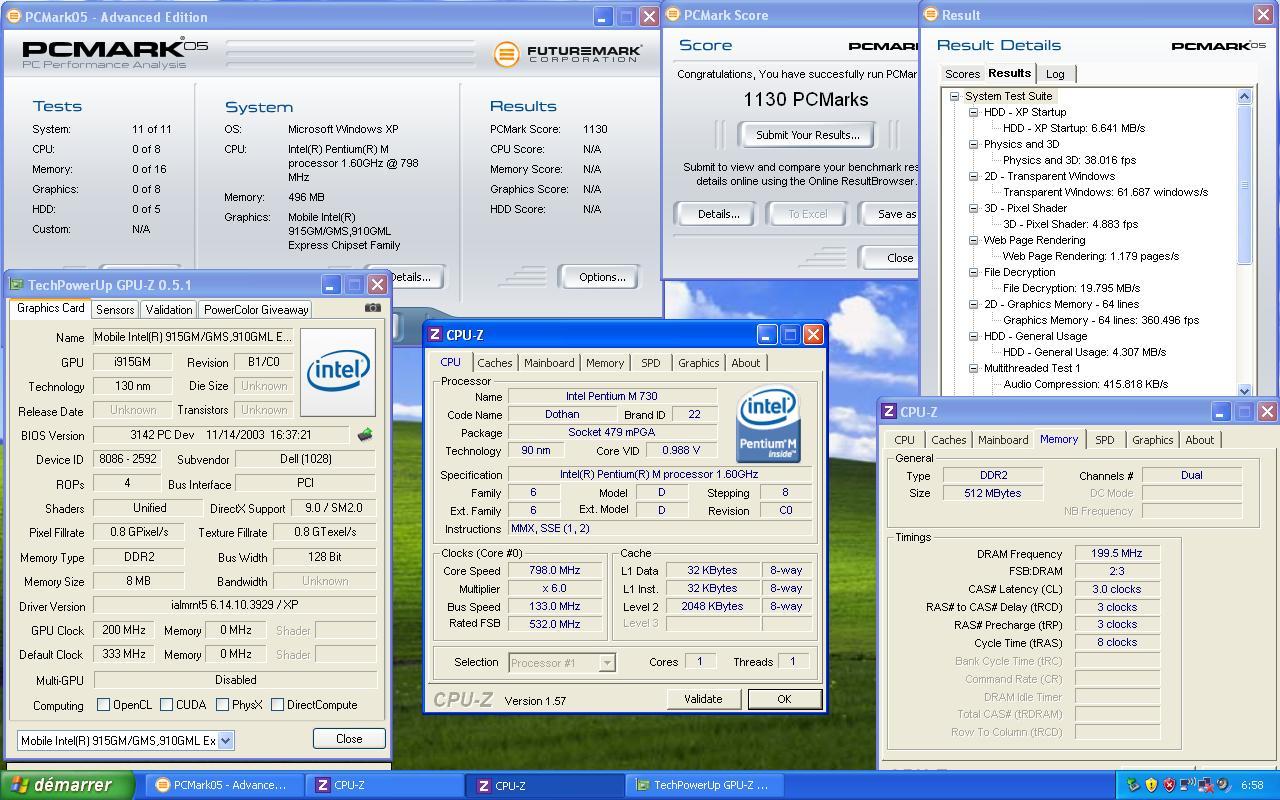Click the red shield security tray icon

[1168, 785]
